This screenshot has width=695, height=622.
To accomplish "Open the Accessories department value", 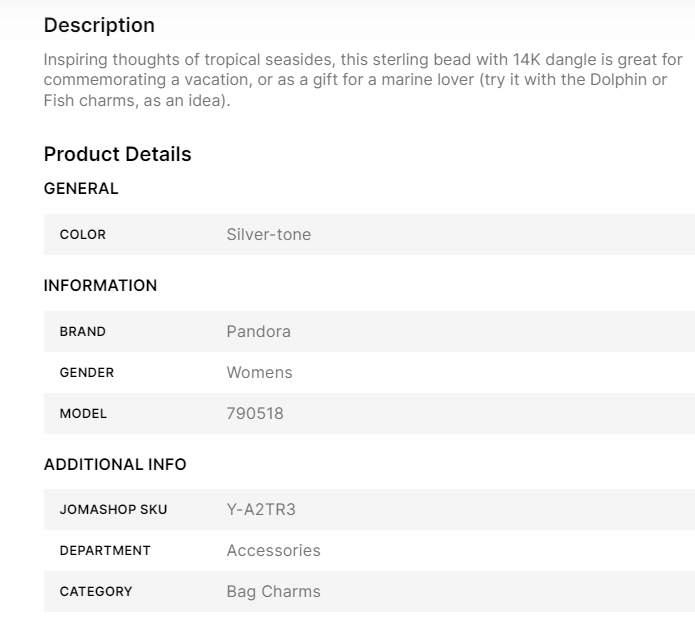I will pos(273,550).
